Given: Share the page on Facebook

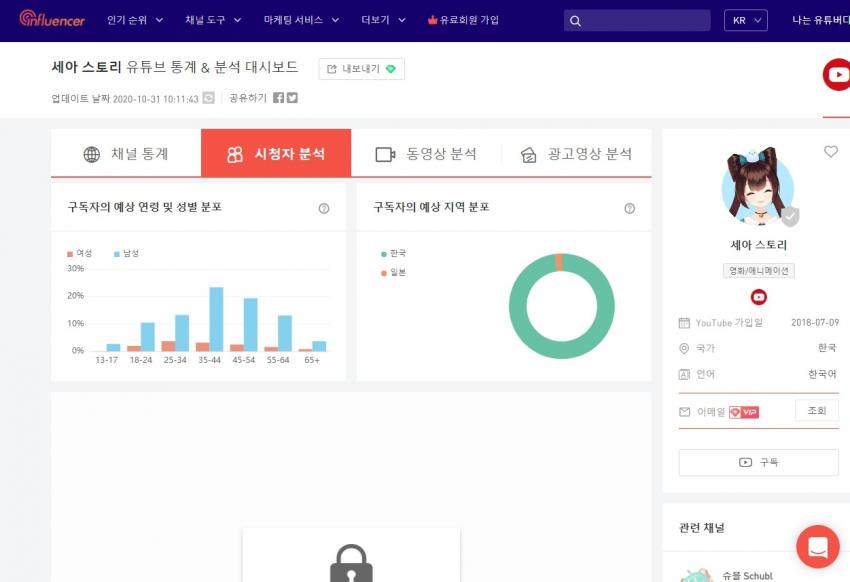Looking at the screenshot, I should (278, 98).
